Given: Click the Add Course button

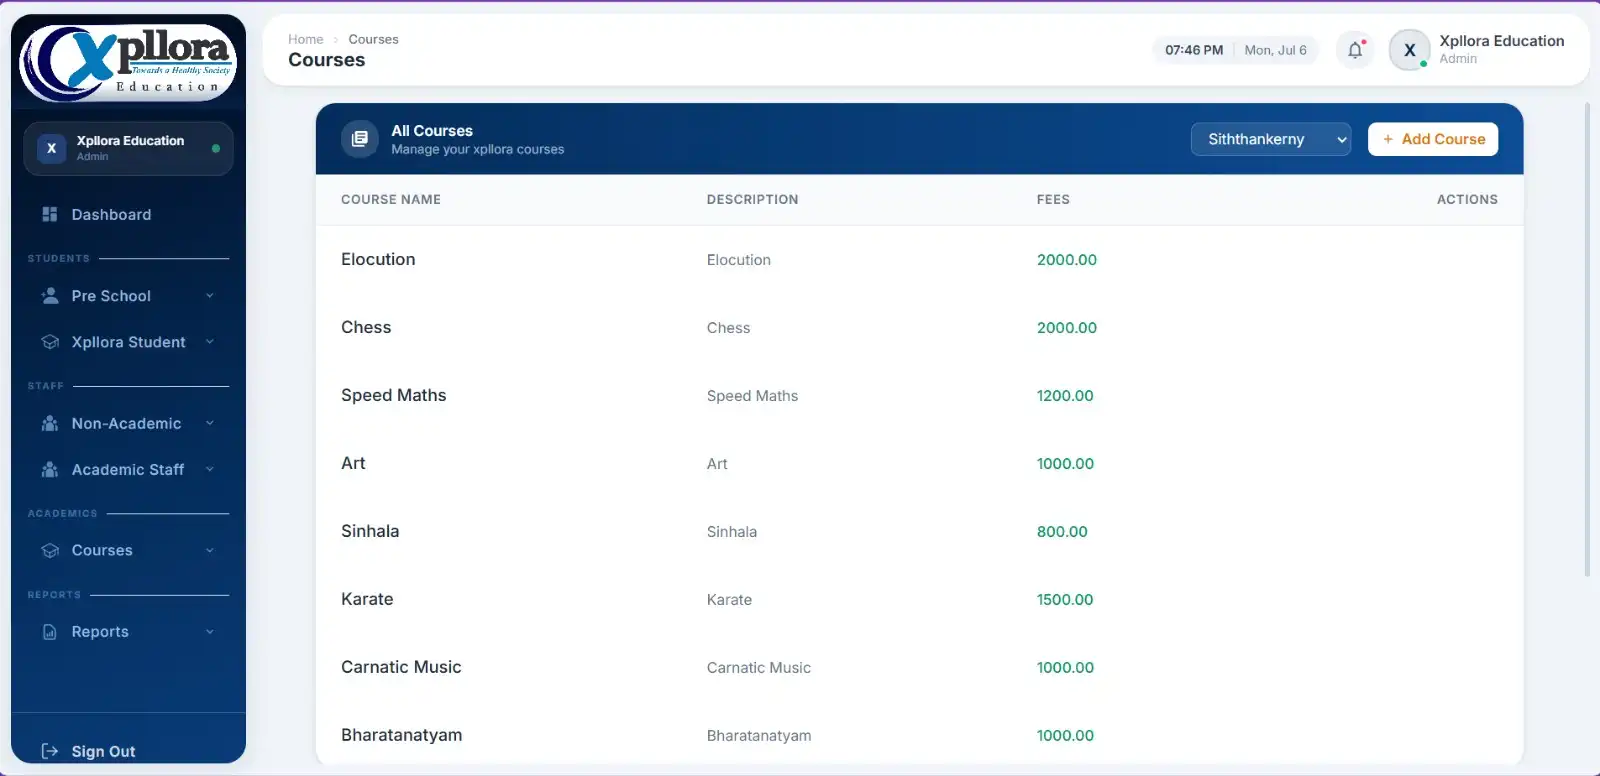Looking at the screenshot, I should (x=1433, y=139).
